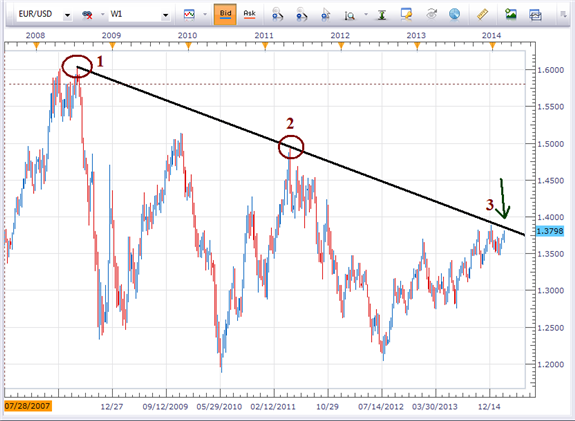Toggle the Bid price display
575x421 pixels.
click(x=225, y=14)
